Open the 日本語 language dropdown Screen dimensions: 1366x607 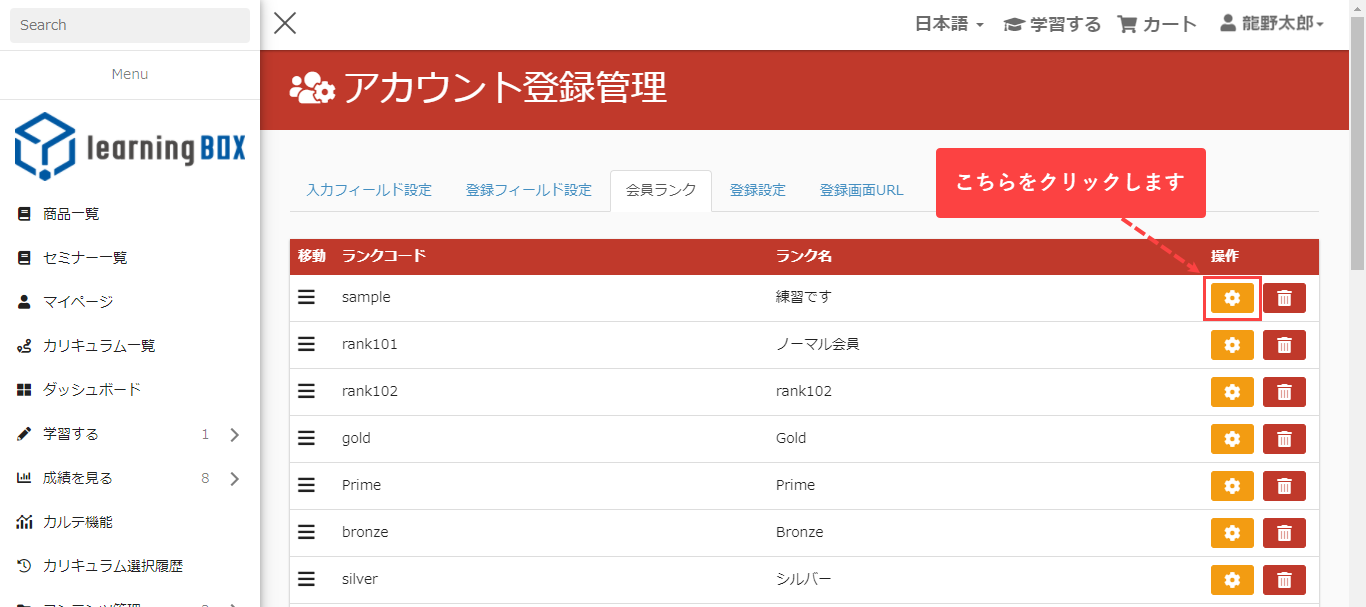(949, 24)
